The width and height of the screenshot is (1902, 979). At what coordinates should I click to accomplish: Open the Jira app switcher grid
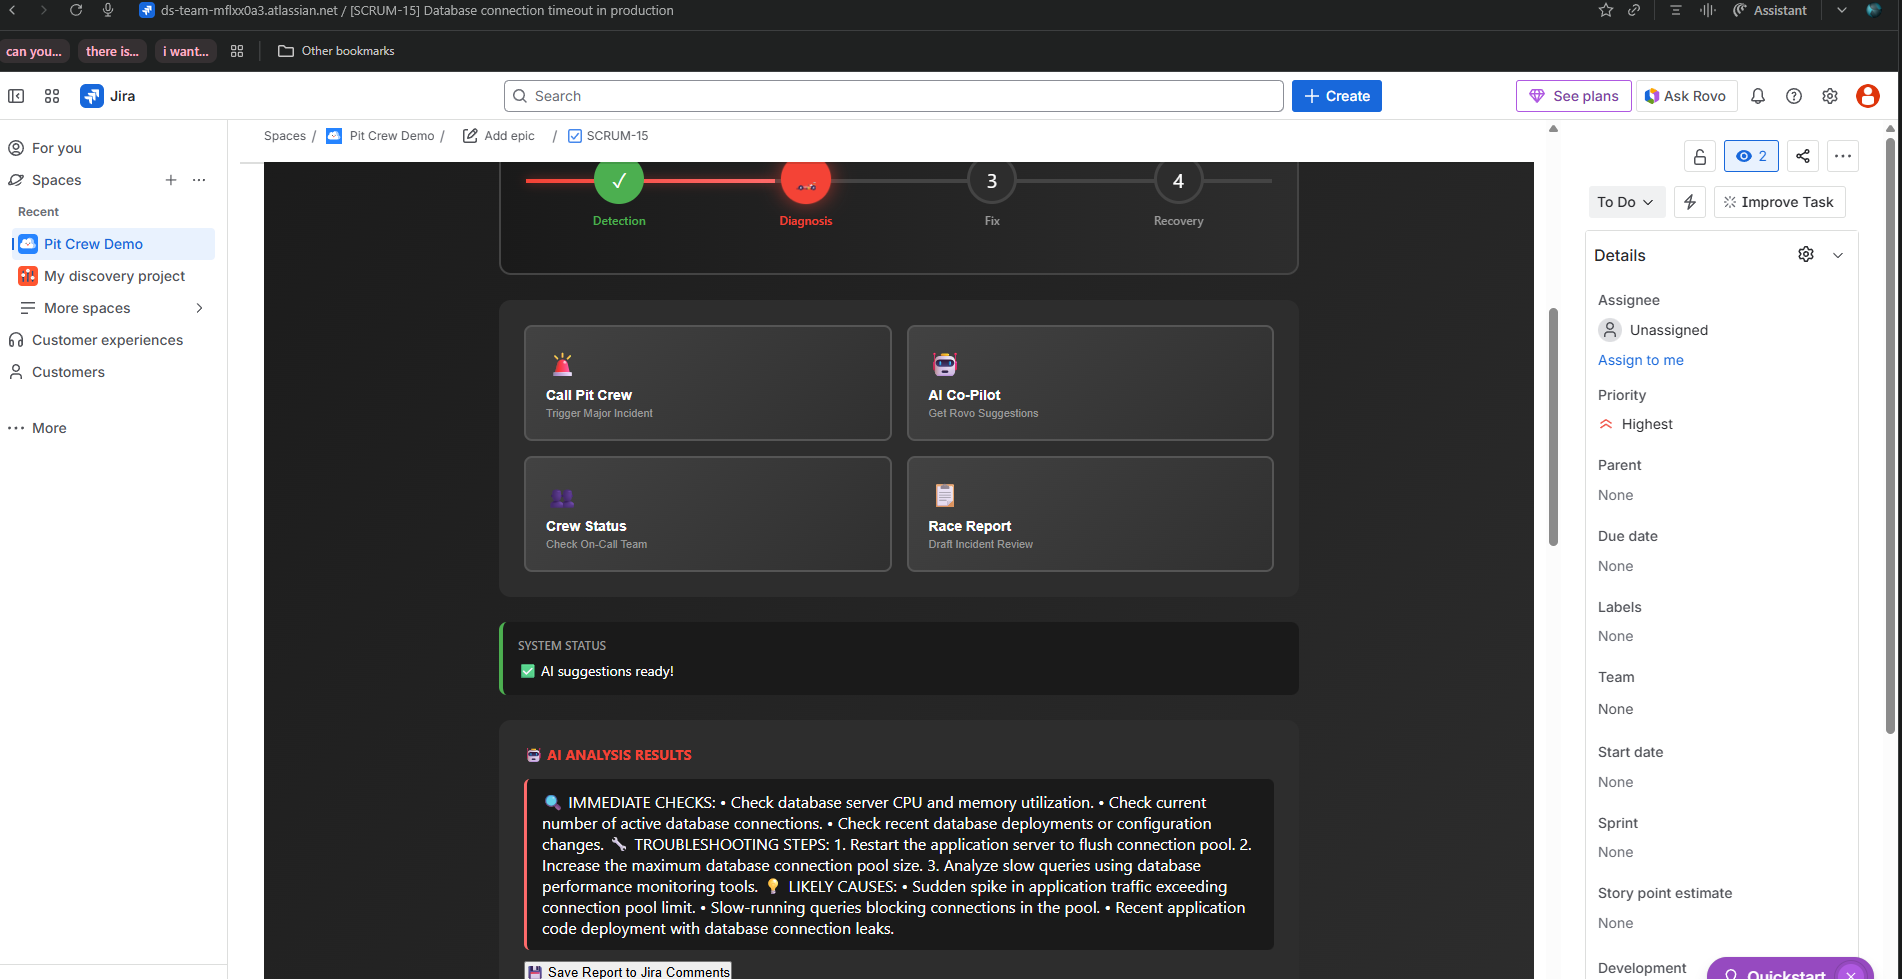pyautogui.click(x=52, y=96)
